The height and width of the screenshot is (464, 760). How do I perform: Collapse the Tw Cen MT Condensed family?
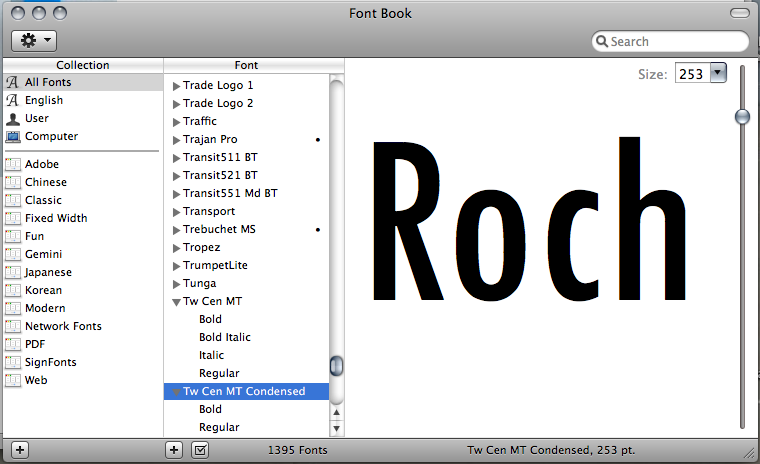click(x=176, y=392)
